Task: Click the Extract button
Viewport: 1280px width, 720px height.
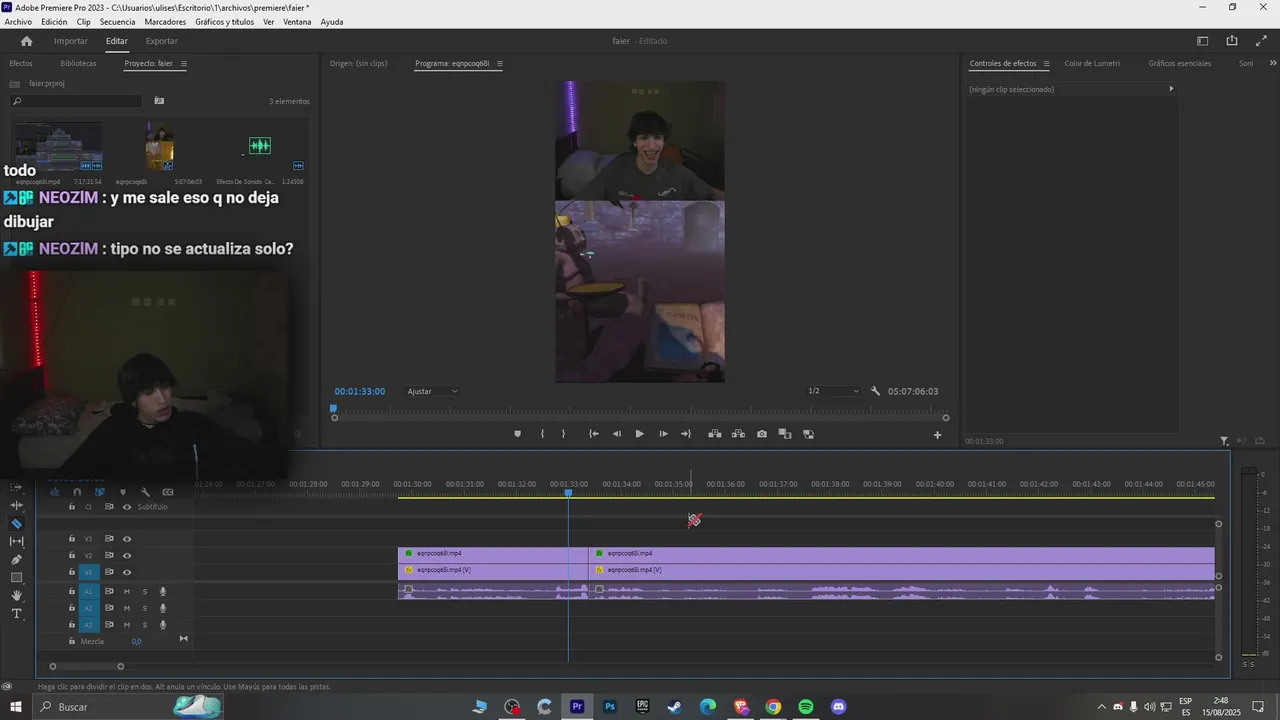Action: (738, 434)
